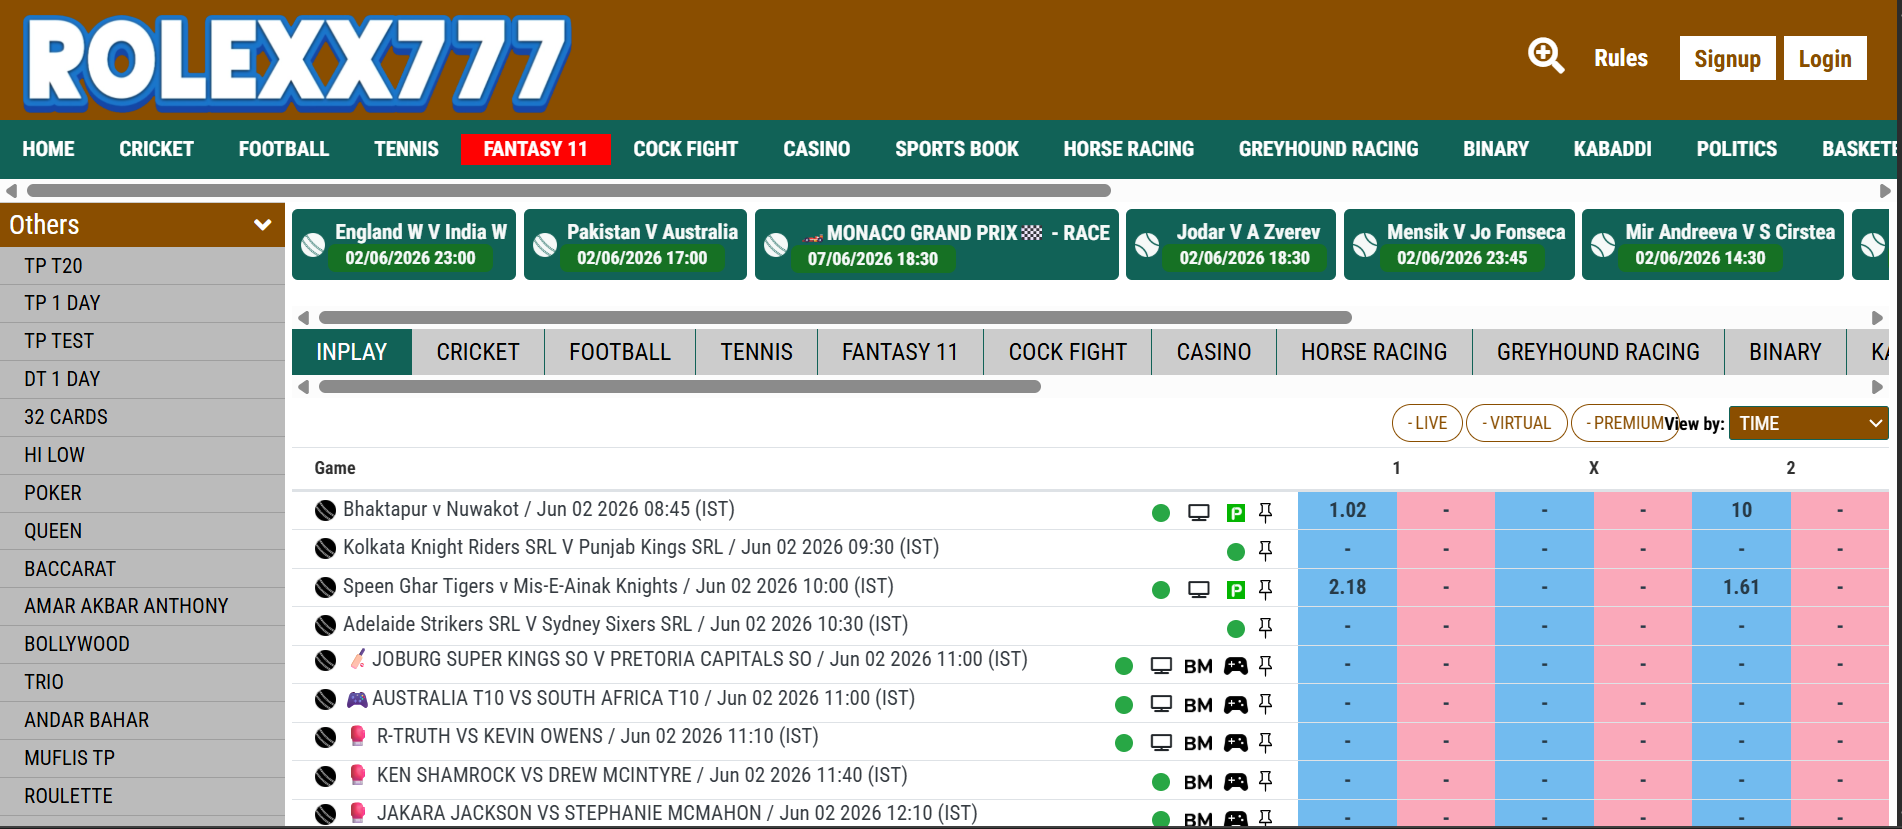Pin the Kolkata Knight Riders SRL match
Screen dimensions: 1902x829
1265,550
